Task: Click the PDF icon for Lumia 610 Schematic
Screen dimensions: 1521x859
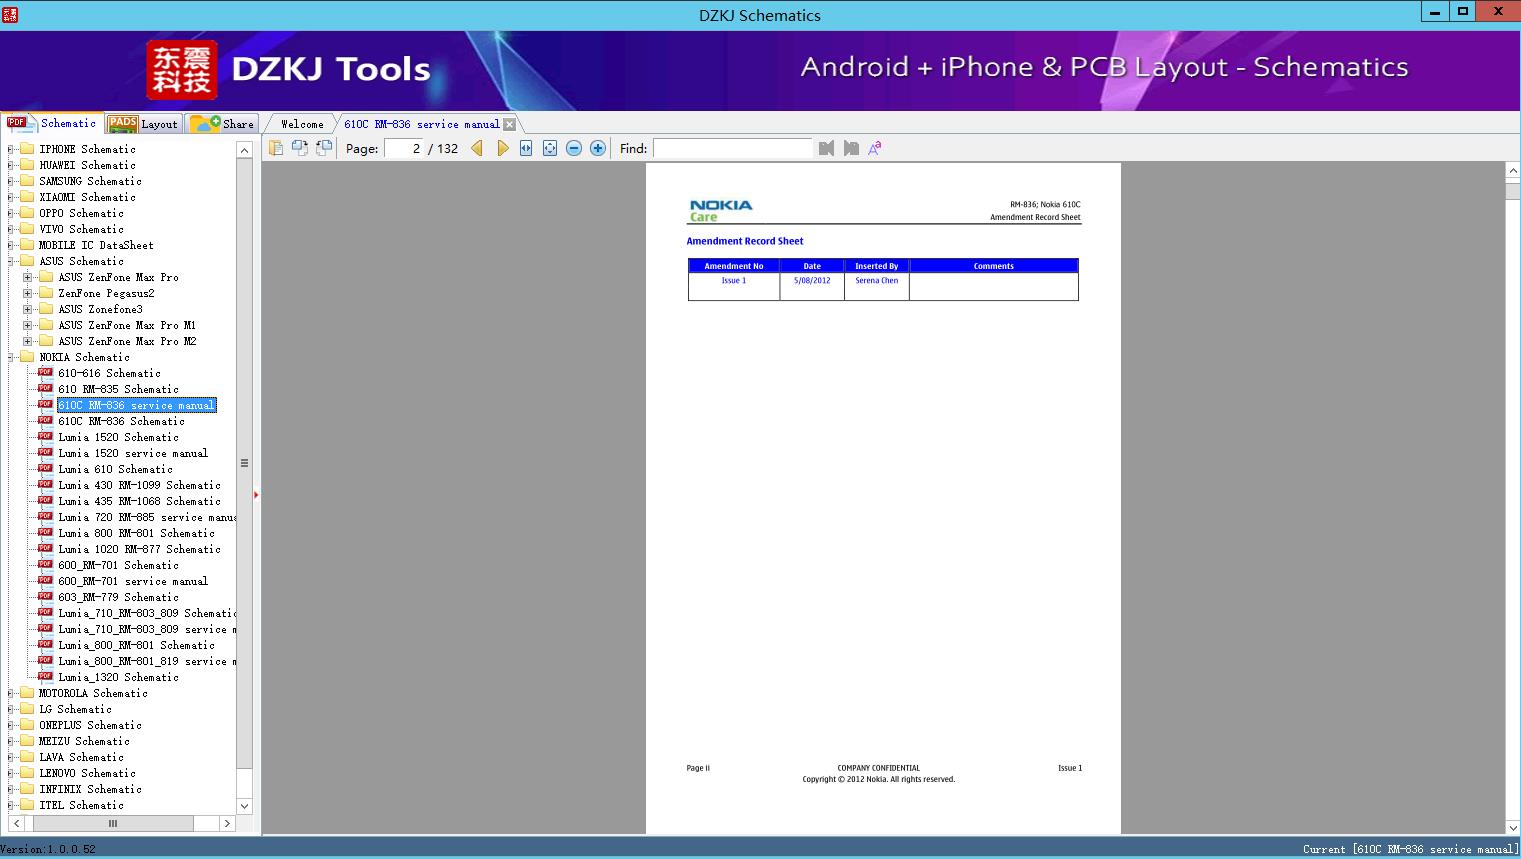Action: [45, 469]
